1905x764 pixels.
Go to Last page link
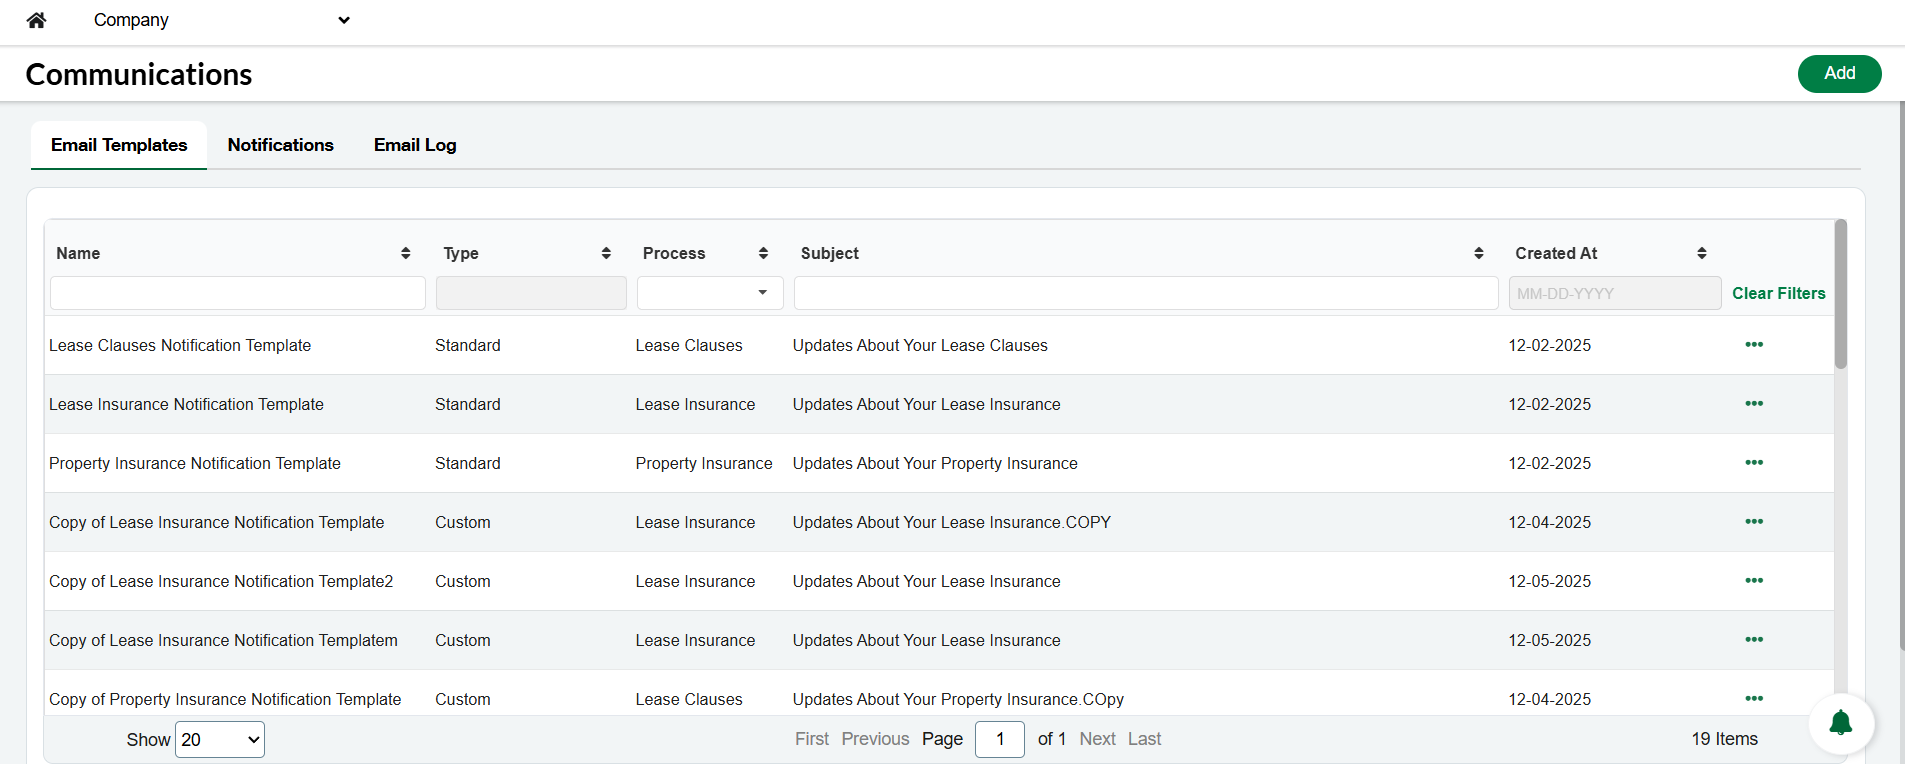coord(1144,739)
